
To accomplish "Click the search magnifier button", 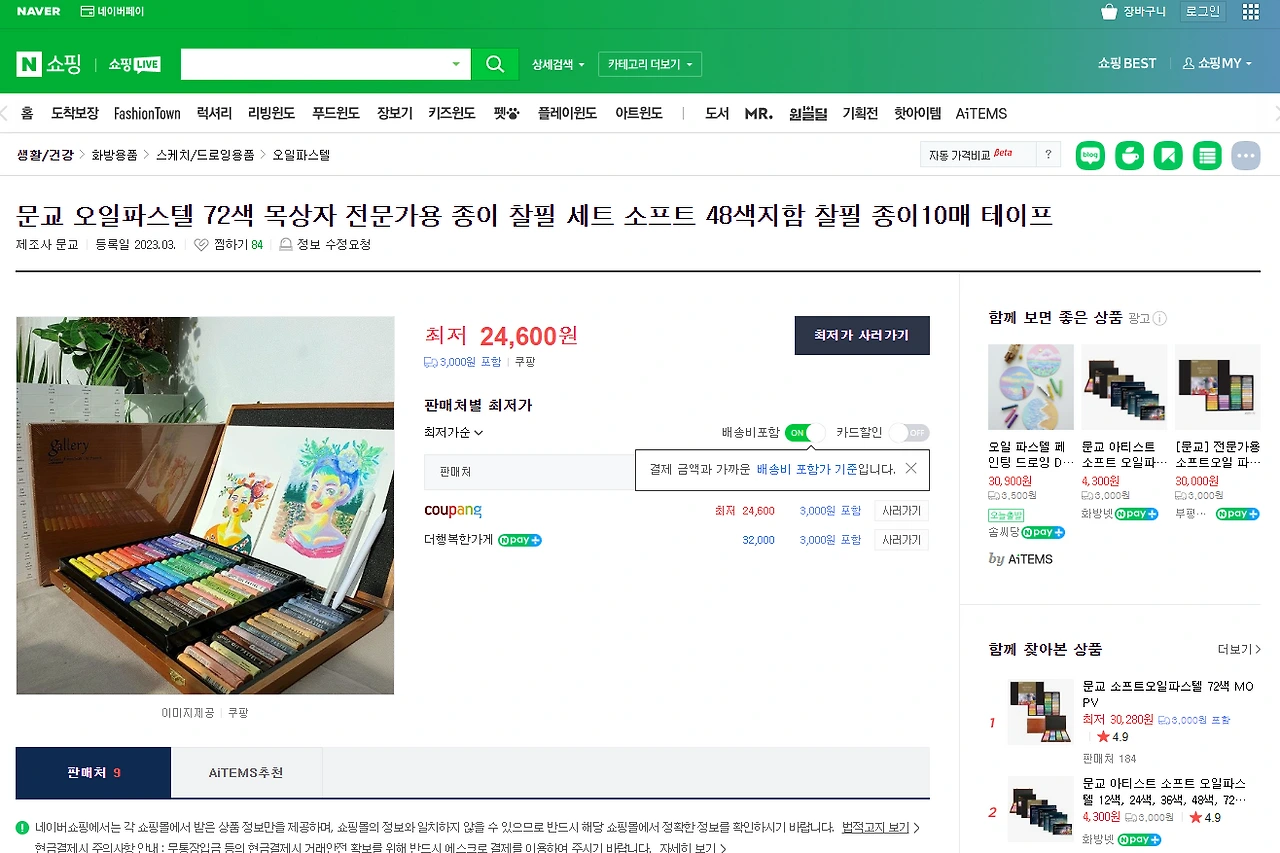I will [495, 64].
